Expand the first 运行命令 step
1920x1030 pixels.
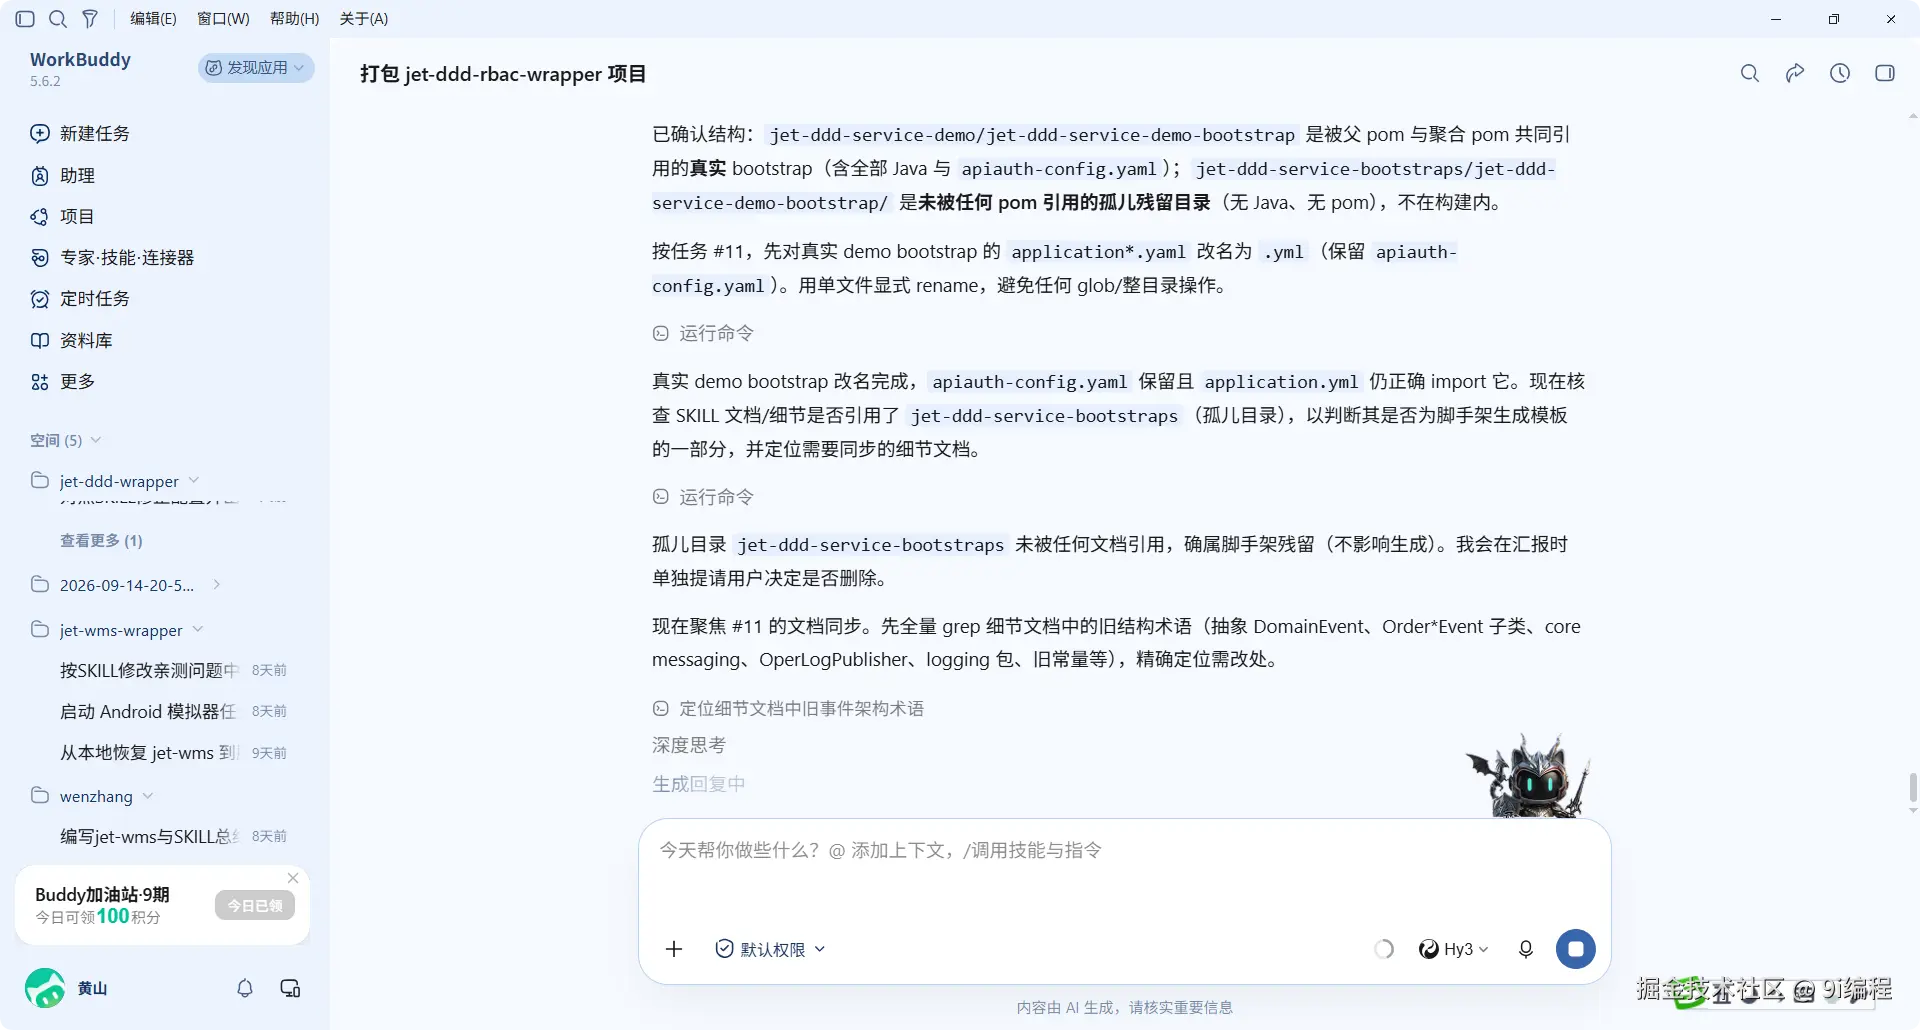(703, 333)
